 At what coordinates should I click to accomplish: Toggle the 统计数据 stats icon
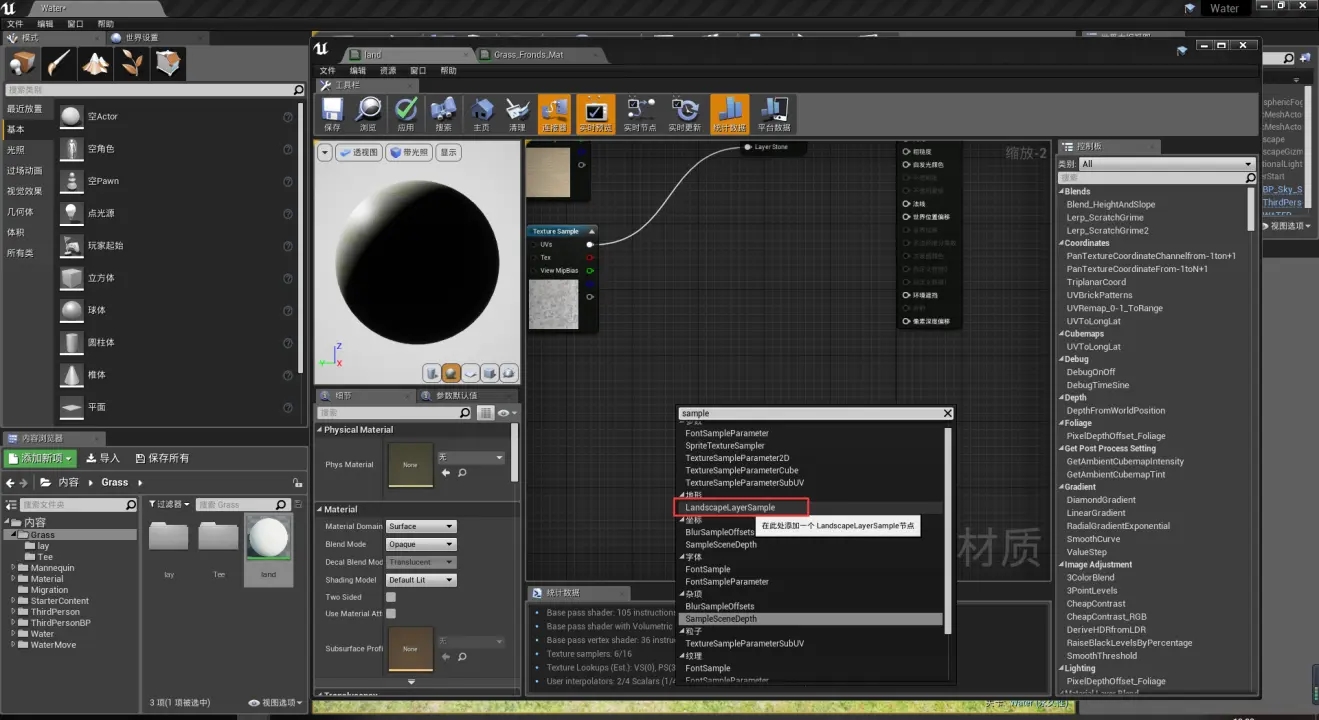729,110
